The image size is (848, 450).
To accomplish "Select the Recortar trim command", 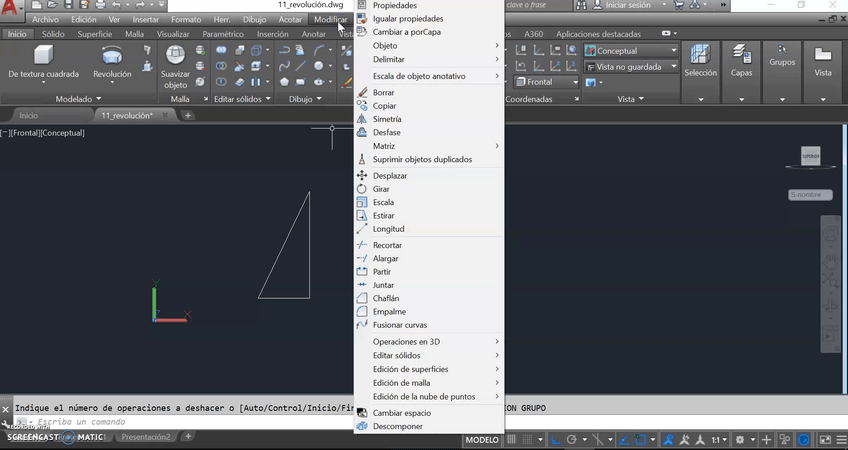I will [387, 245].
